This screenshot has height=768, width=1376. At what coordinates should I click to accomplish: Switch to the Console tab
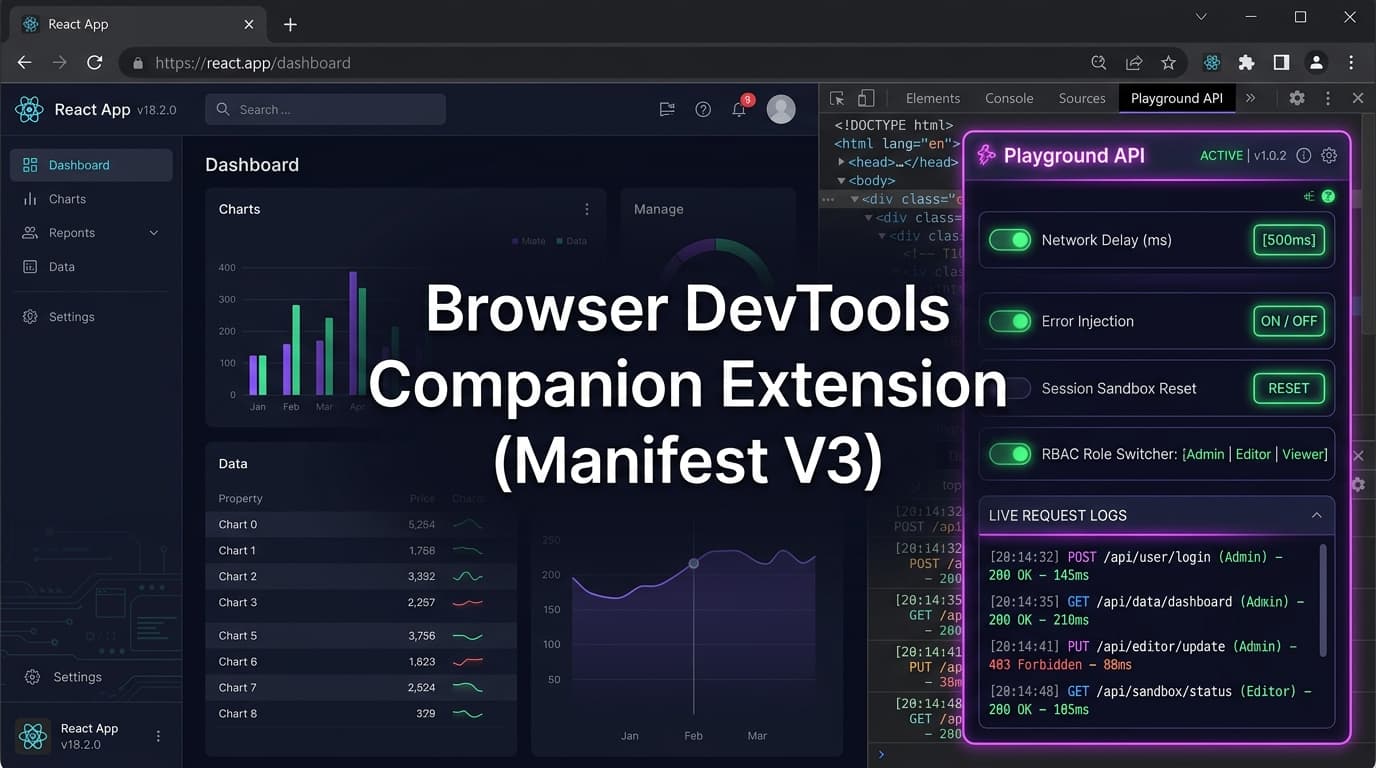pyautogui.click(x=1009, y=98)
